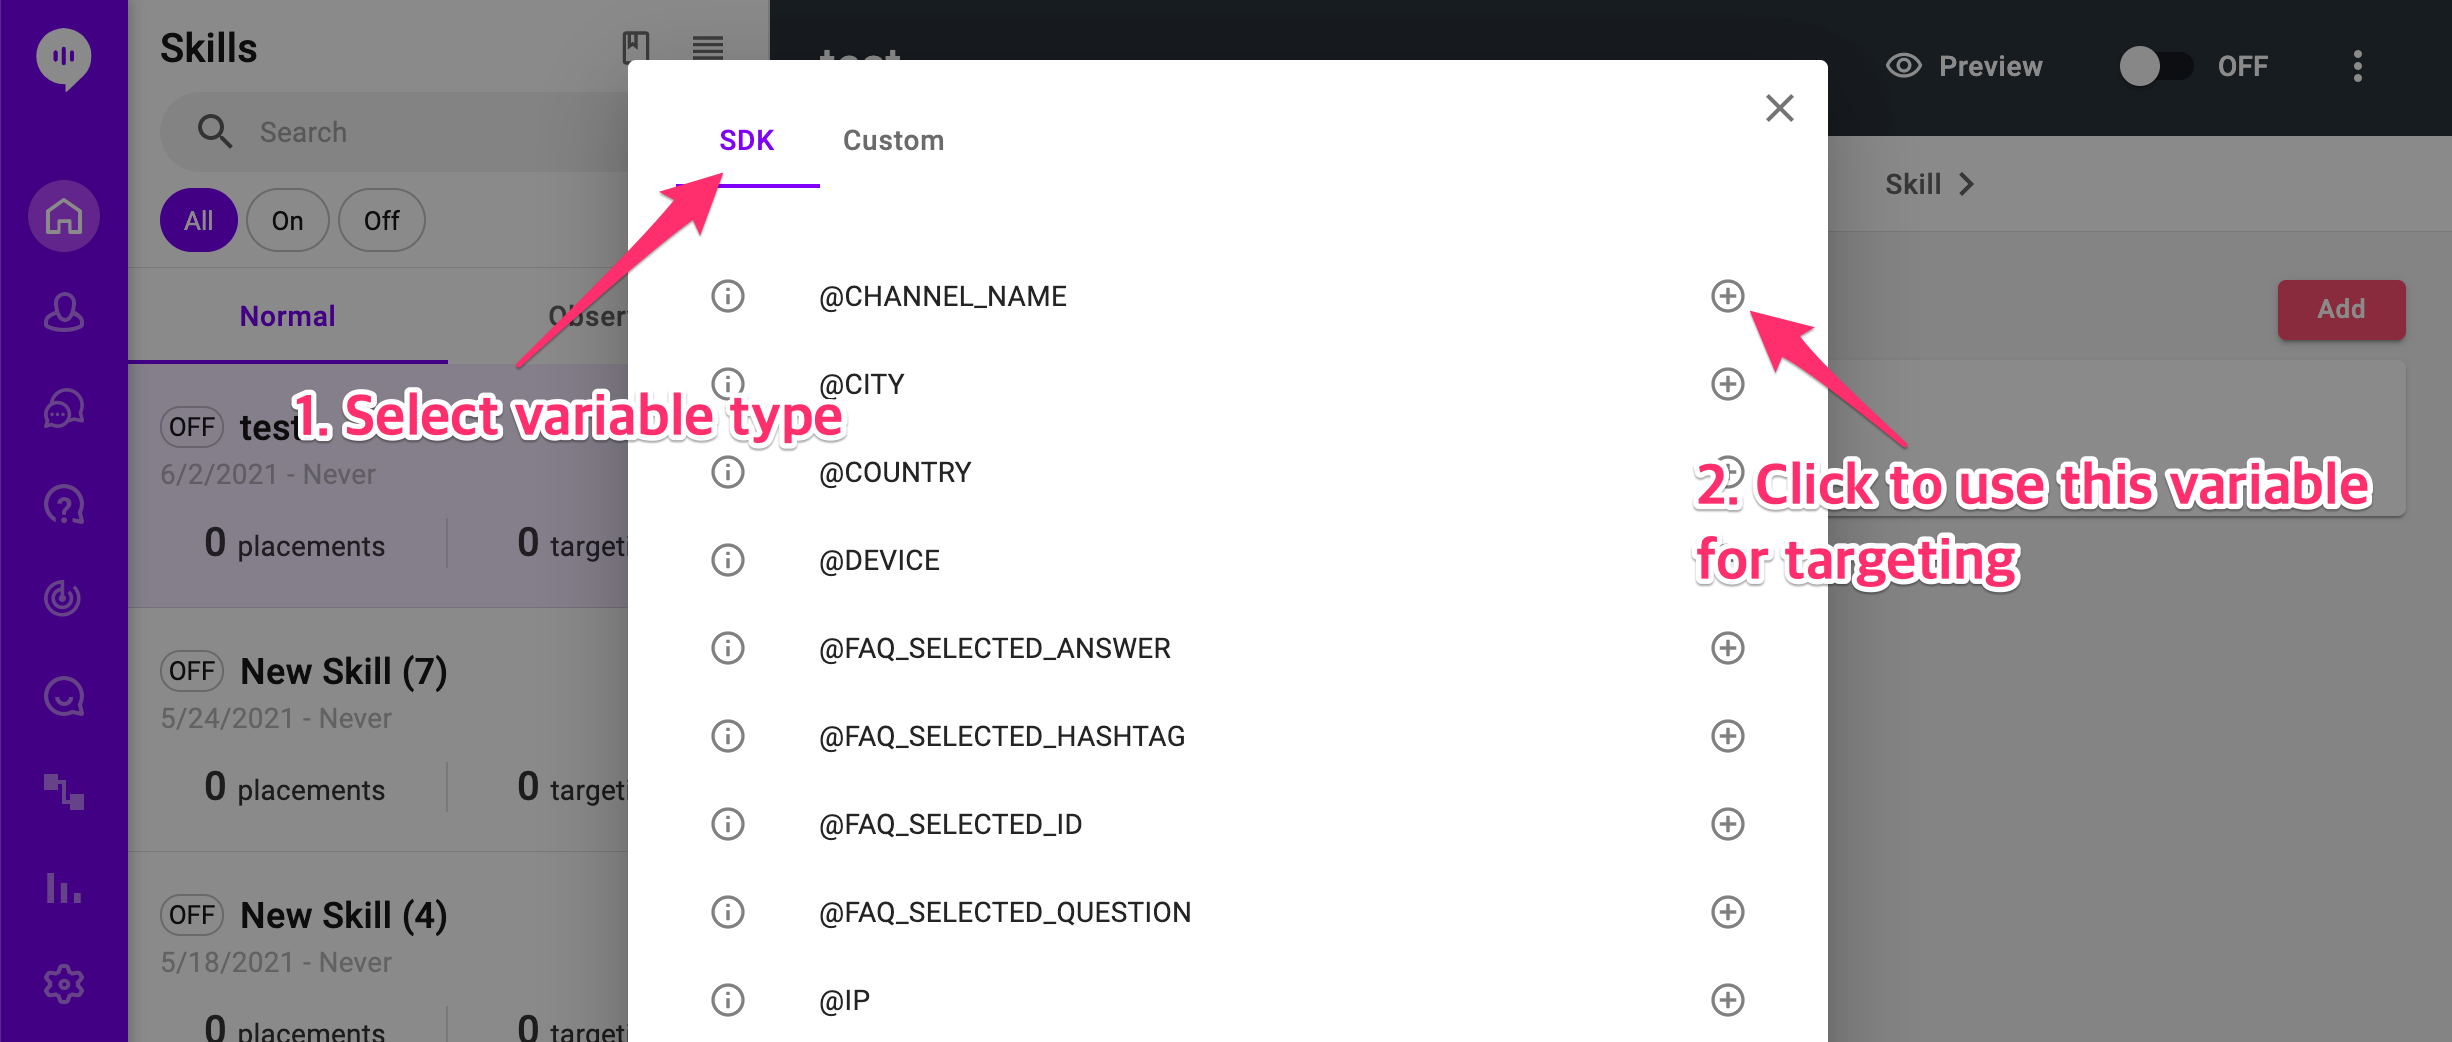Select the All filter chip

click(199, 220)
